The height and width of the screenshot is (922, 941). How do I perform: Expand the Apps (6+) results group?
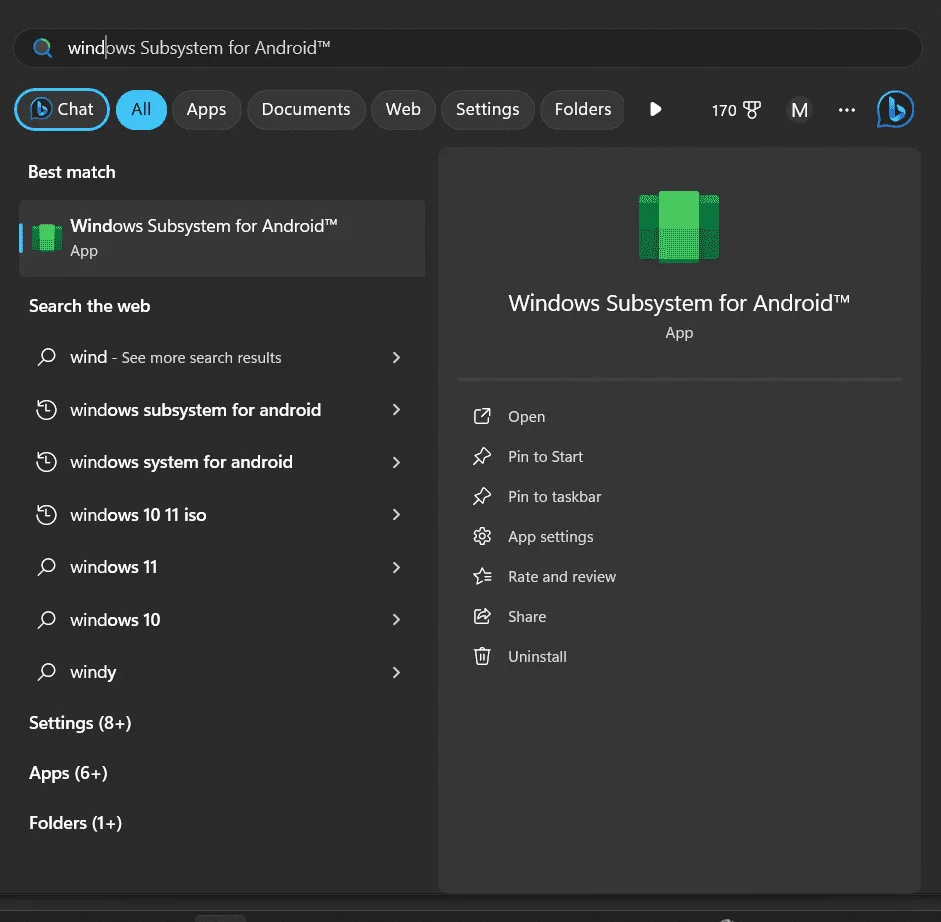click(x=68, y=773)
